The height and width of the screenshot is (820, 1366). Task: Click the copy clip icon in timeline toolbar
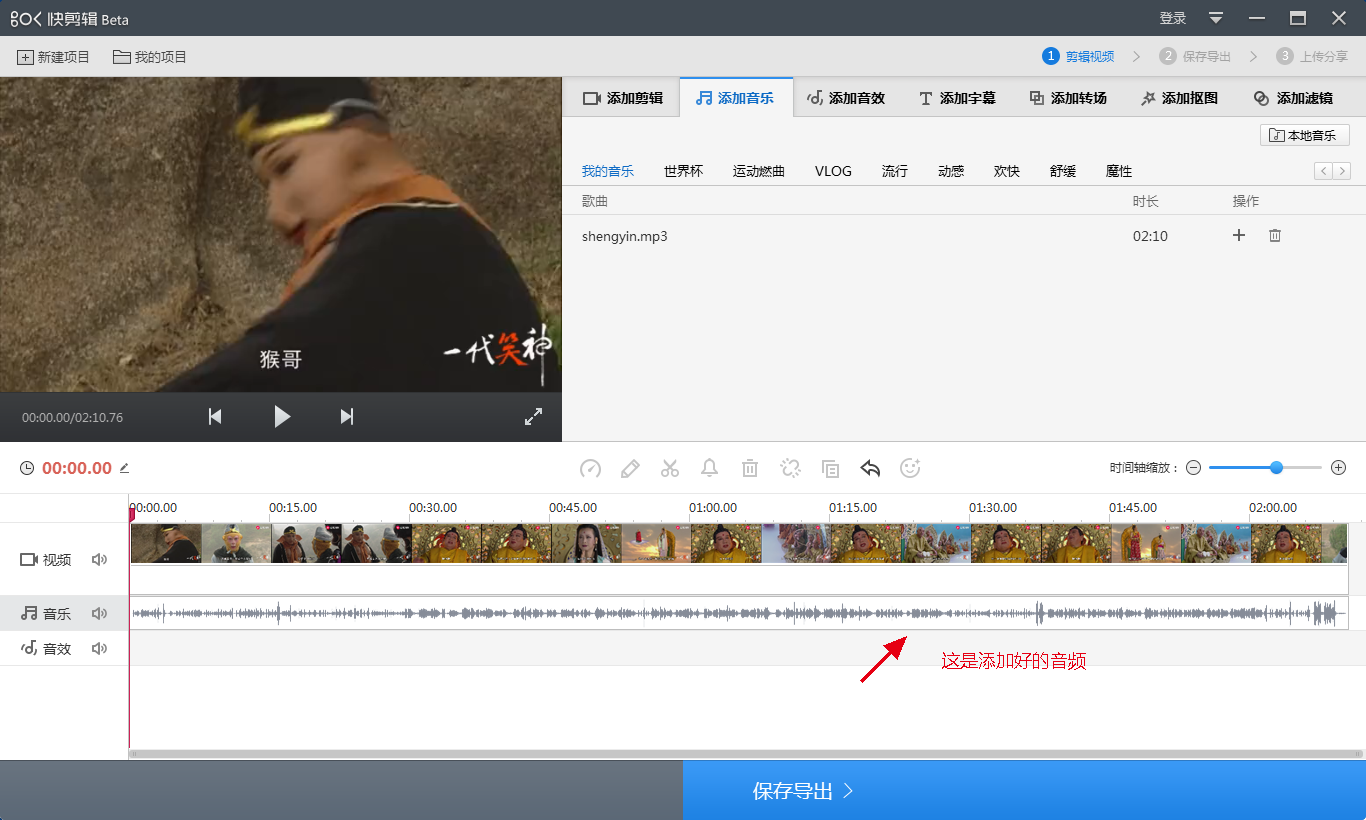pyautogui.click(x=830, y=468)
